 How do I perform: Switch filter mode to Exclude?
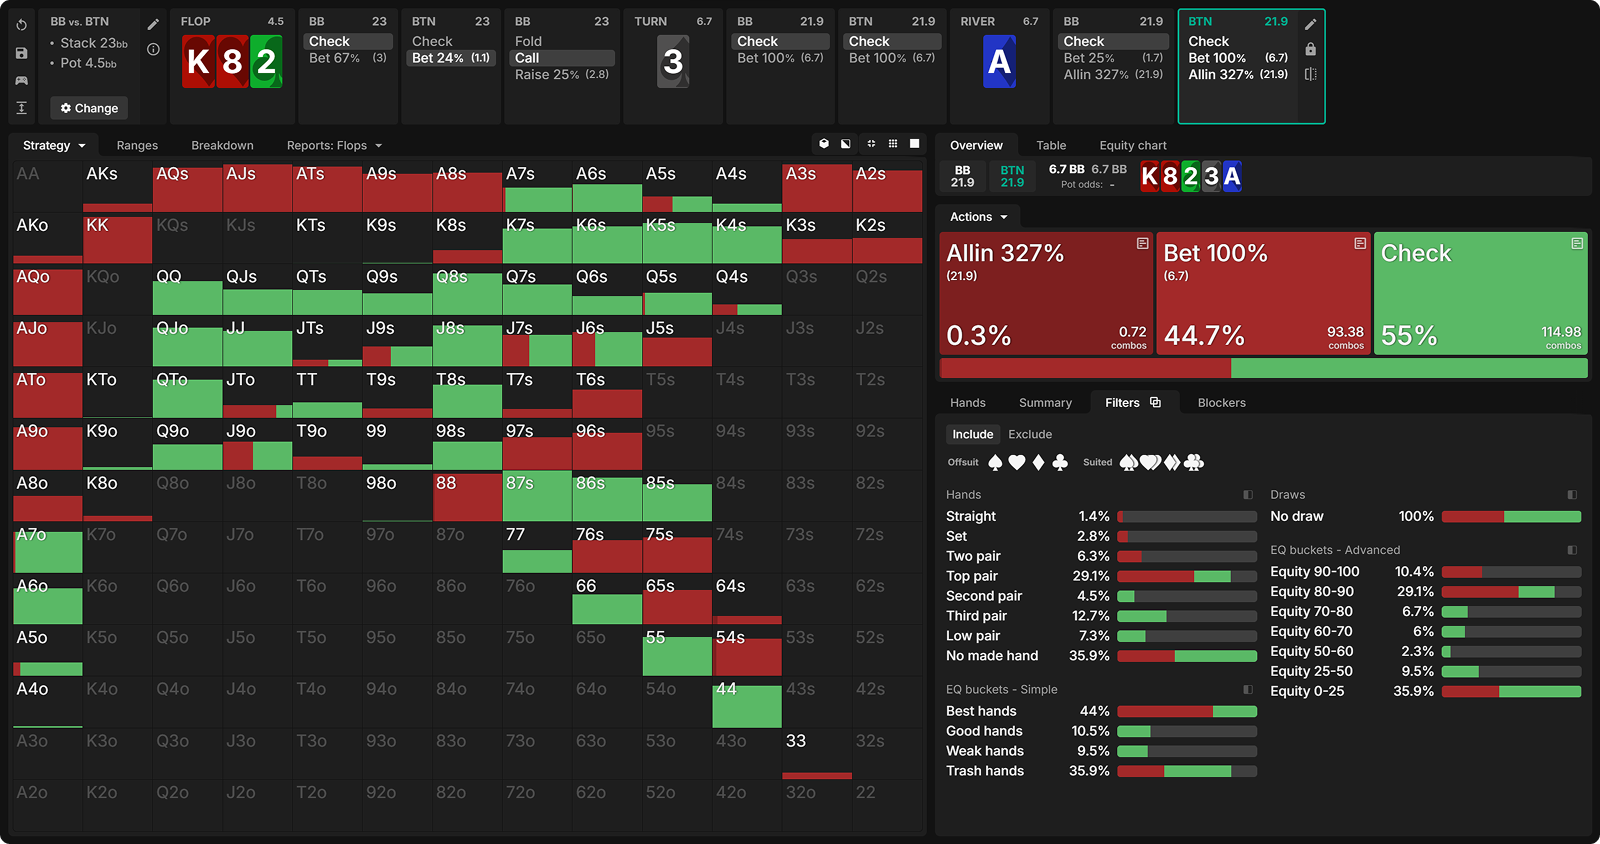[1029, 434]
